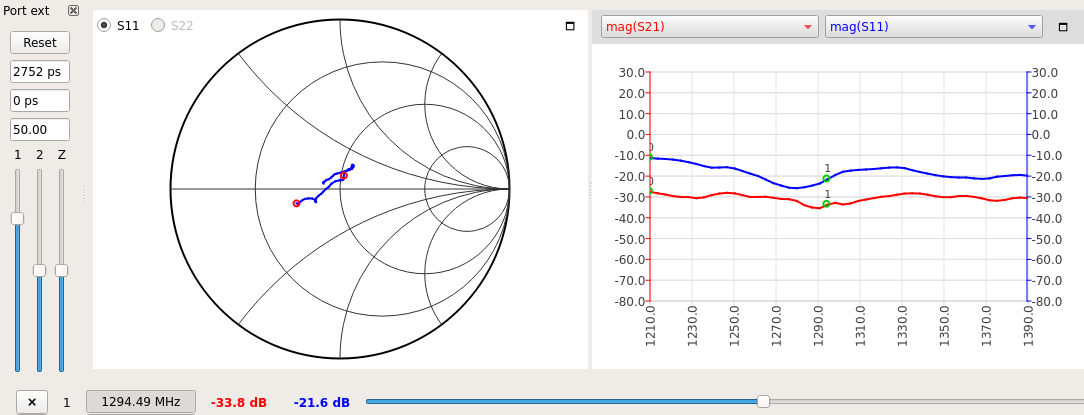This screenshot has width=1084, height=415.
Task: Click the 2752 ps delay field
Action: point(40,71)
